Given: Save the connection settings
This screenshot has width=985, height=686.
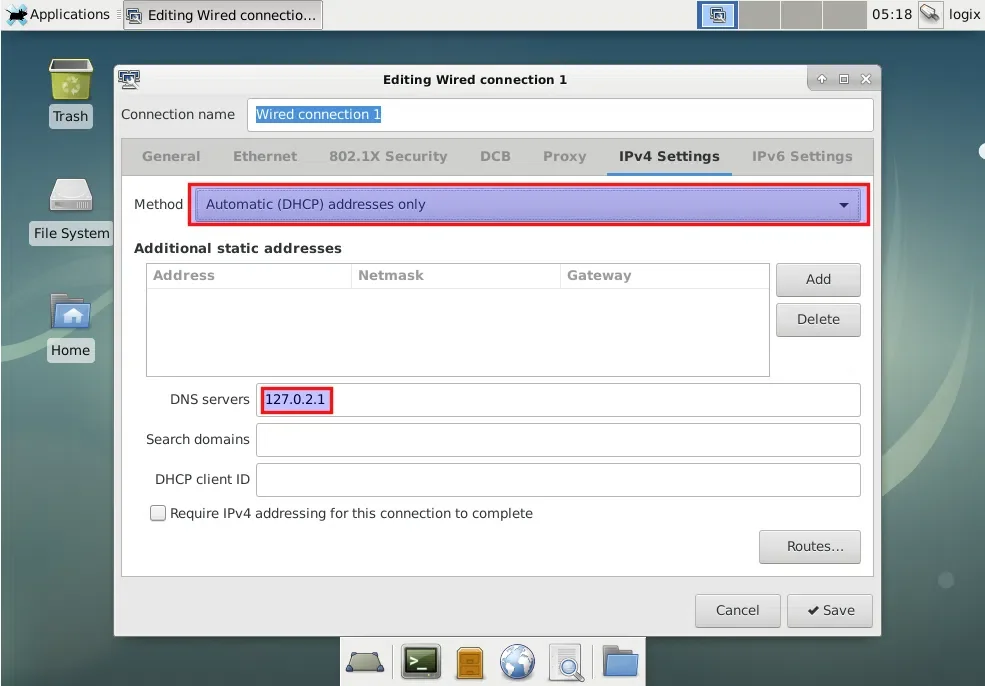Looking at the screenshot, I should click(x=830, y=611).
